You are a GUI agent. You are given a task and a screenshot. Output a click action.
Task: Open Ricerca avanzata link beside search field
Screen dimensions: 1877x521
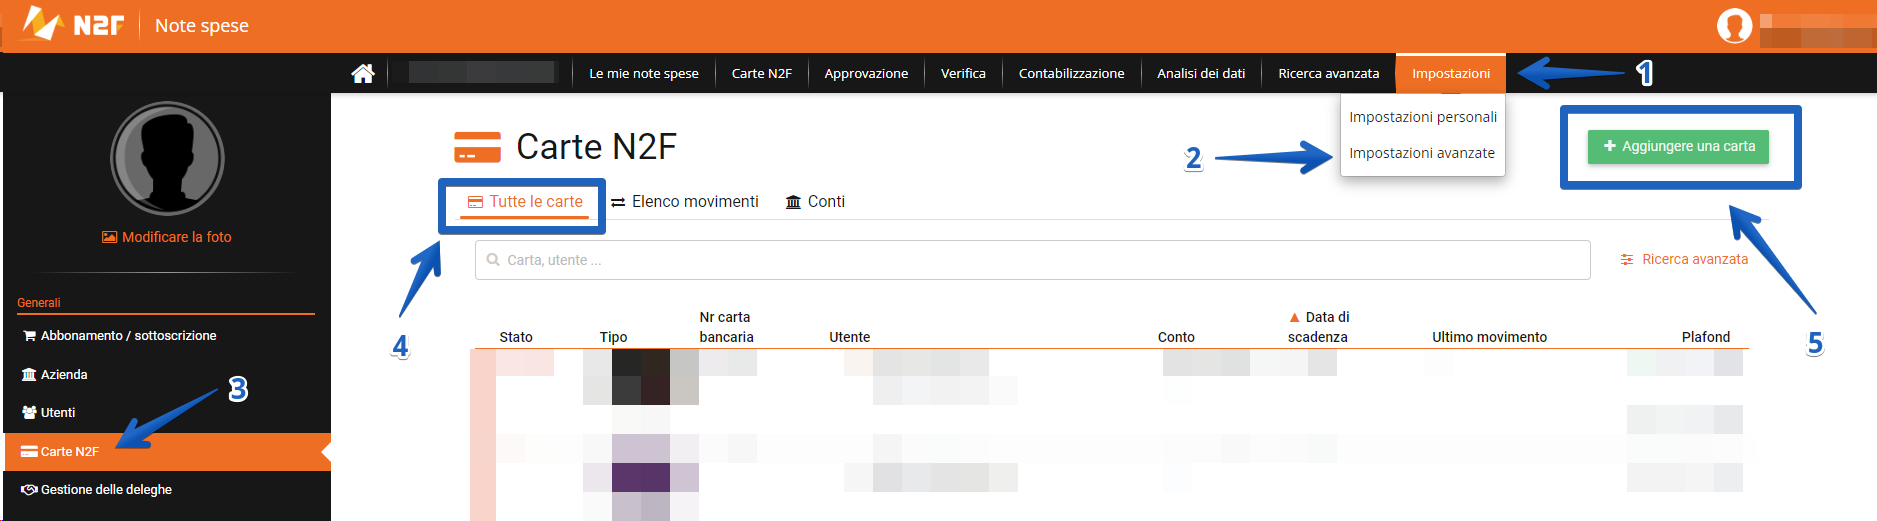click(x=1695, y=259)
